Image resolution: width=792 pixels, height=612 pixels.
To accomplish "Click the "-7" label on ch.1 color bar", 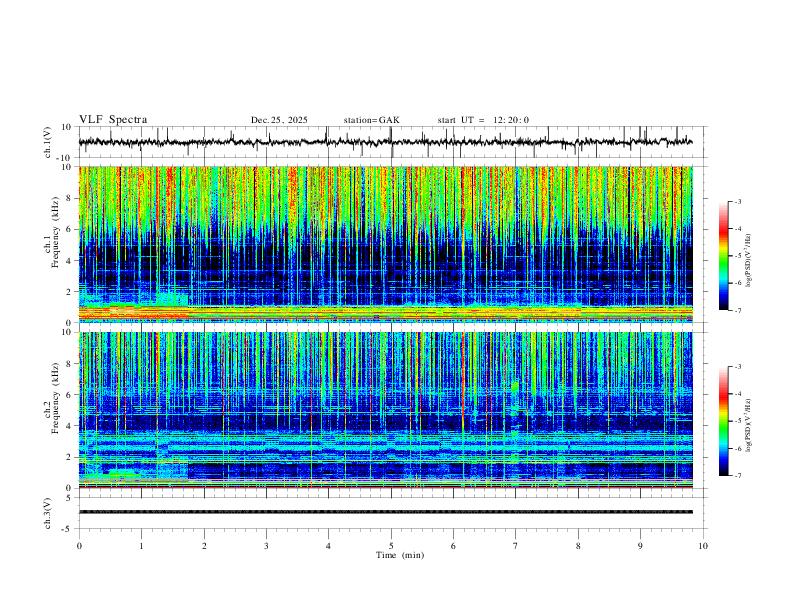I will (738, 310).
